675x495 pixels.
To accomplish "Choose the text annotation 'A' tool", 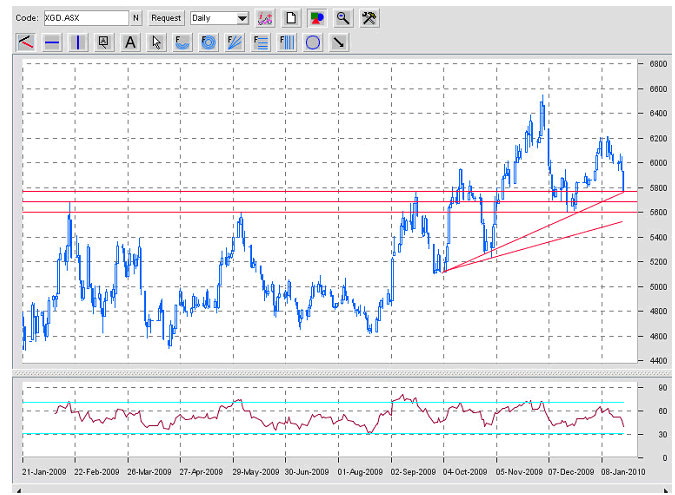I will click(130, 42).
